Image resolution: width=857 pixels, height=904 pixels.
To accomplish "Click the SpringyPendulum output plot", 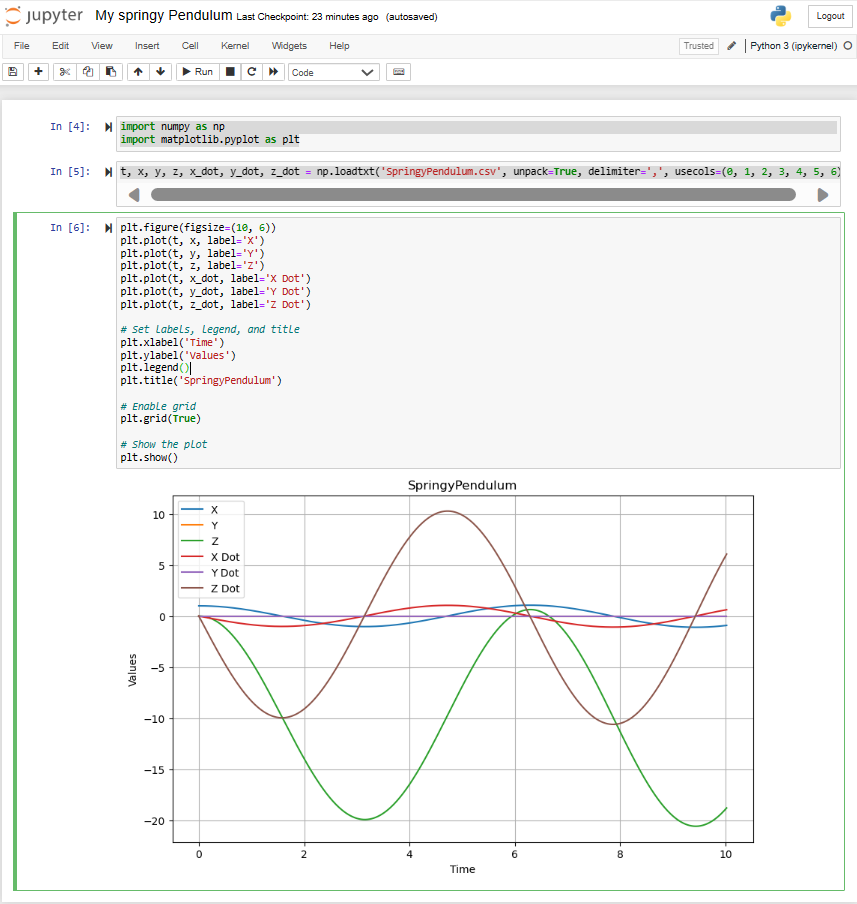I will coord(441,678).
